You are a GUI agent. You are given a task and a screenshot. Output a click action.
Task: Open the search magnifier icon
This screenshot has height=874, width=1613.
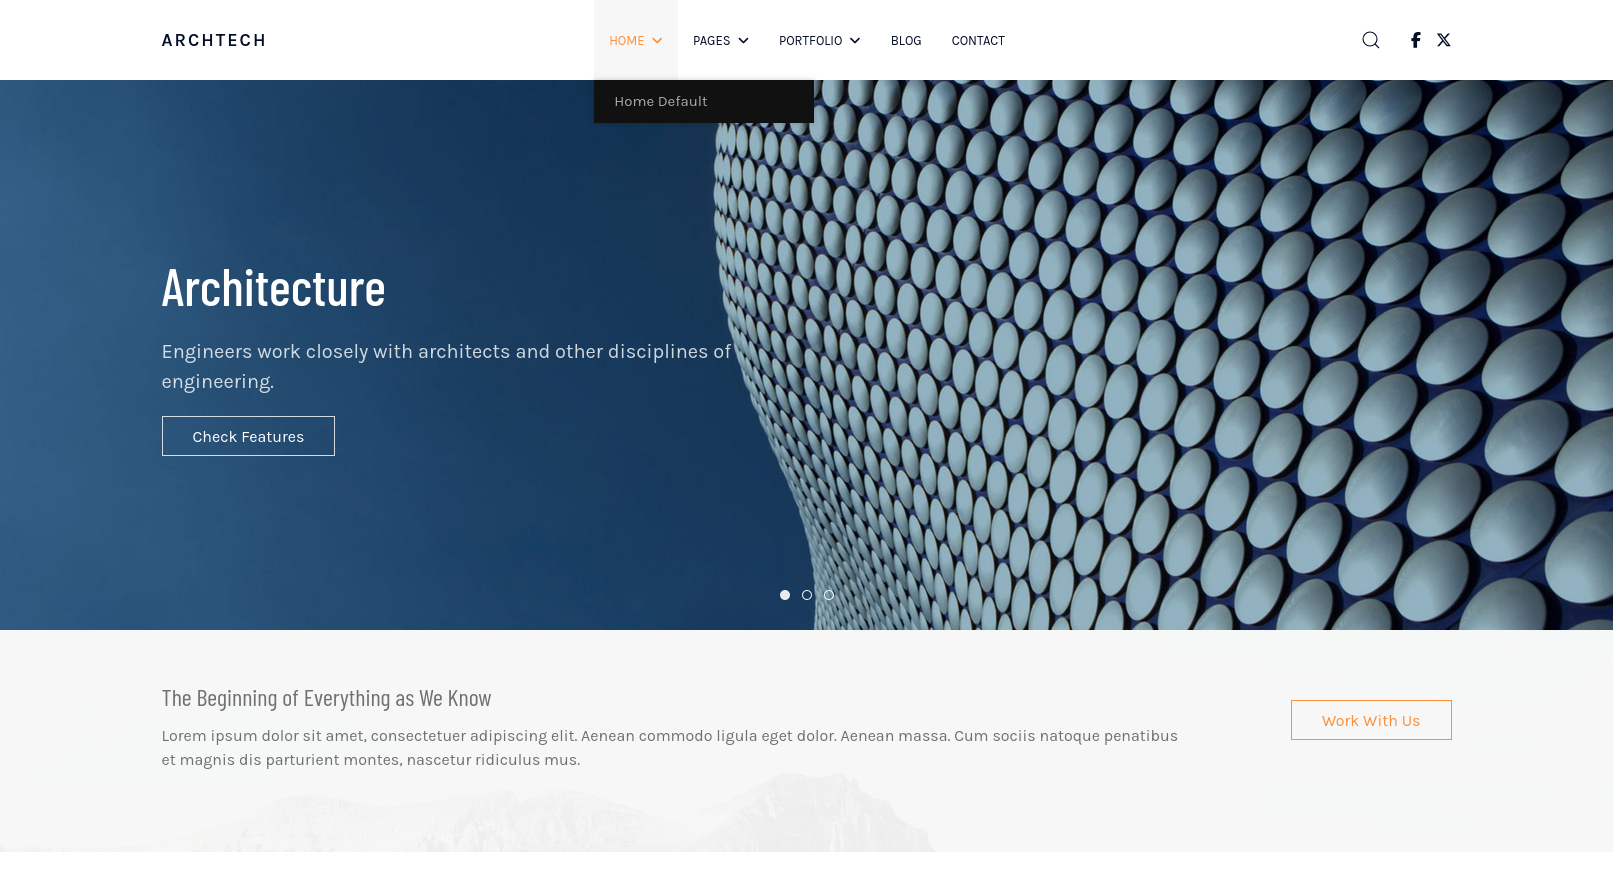[1370, 40]
